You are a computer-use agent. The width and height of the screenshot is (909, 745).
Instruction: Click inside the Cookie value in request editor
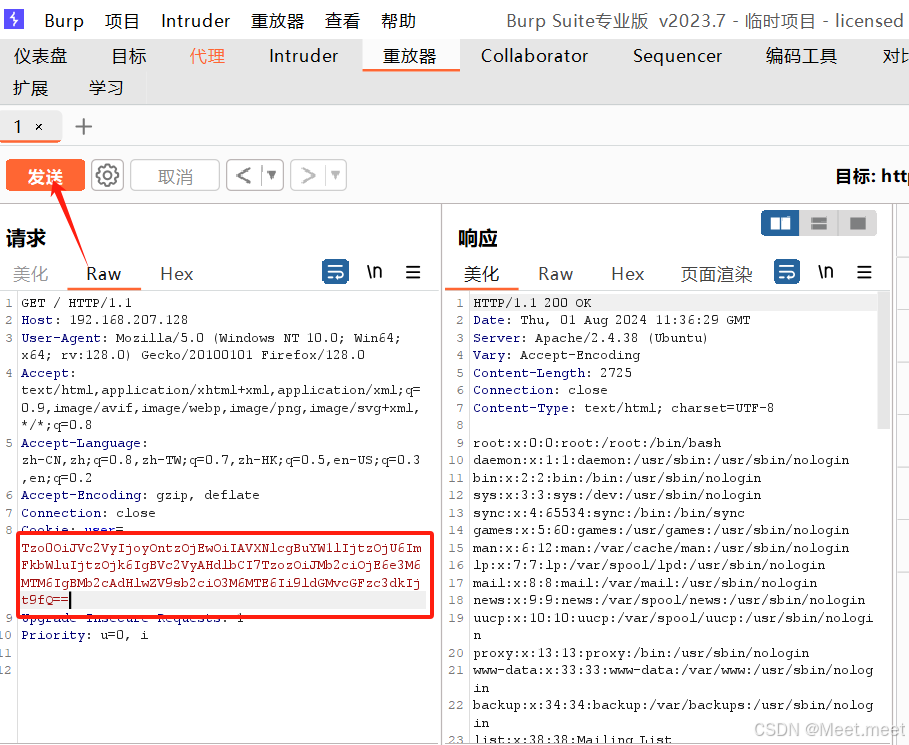point(221,573)
